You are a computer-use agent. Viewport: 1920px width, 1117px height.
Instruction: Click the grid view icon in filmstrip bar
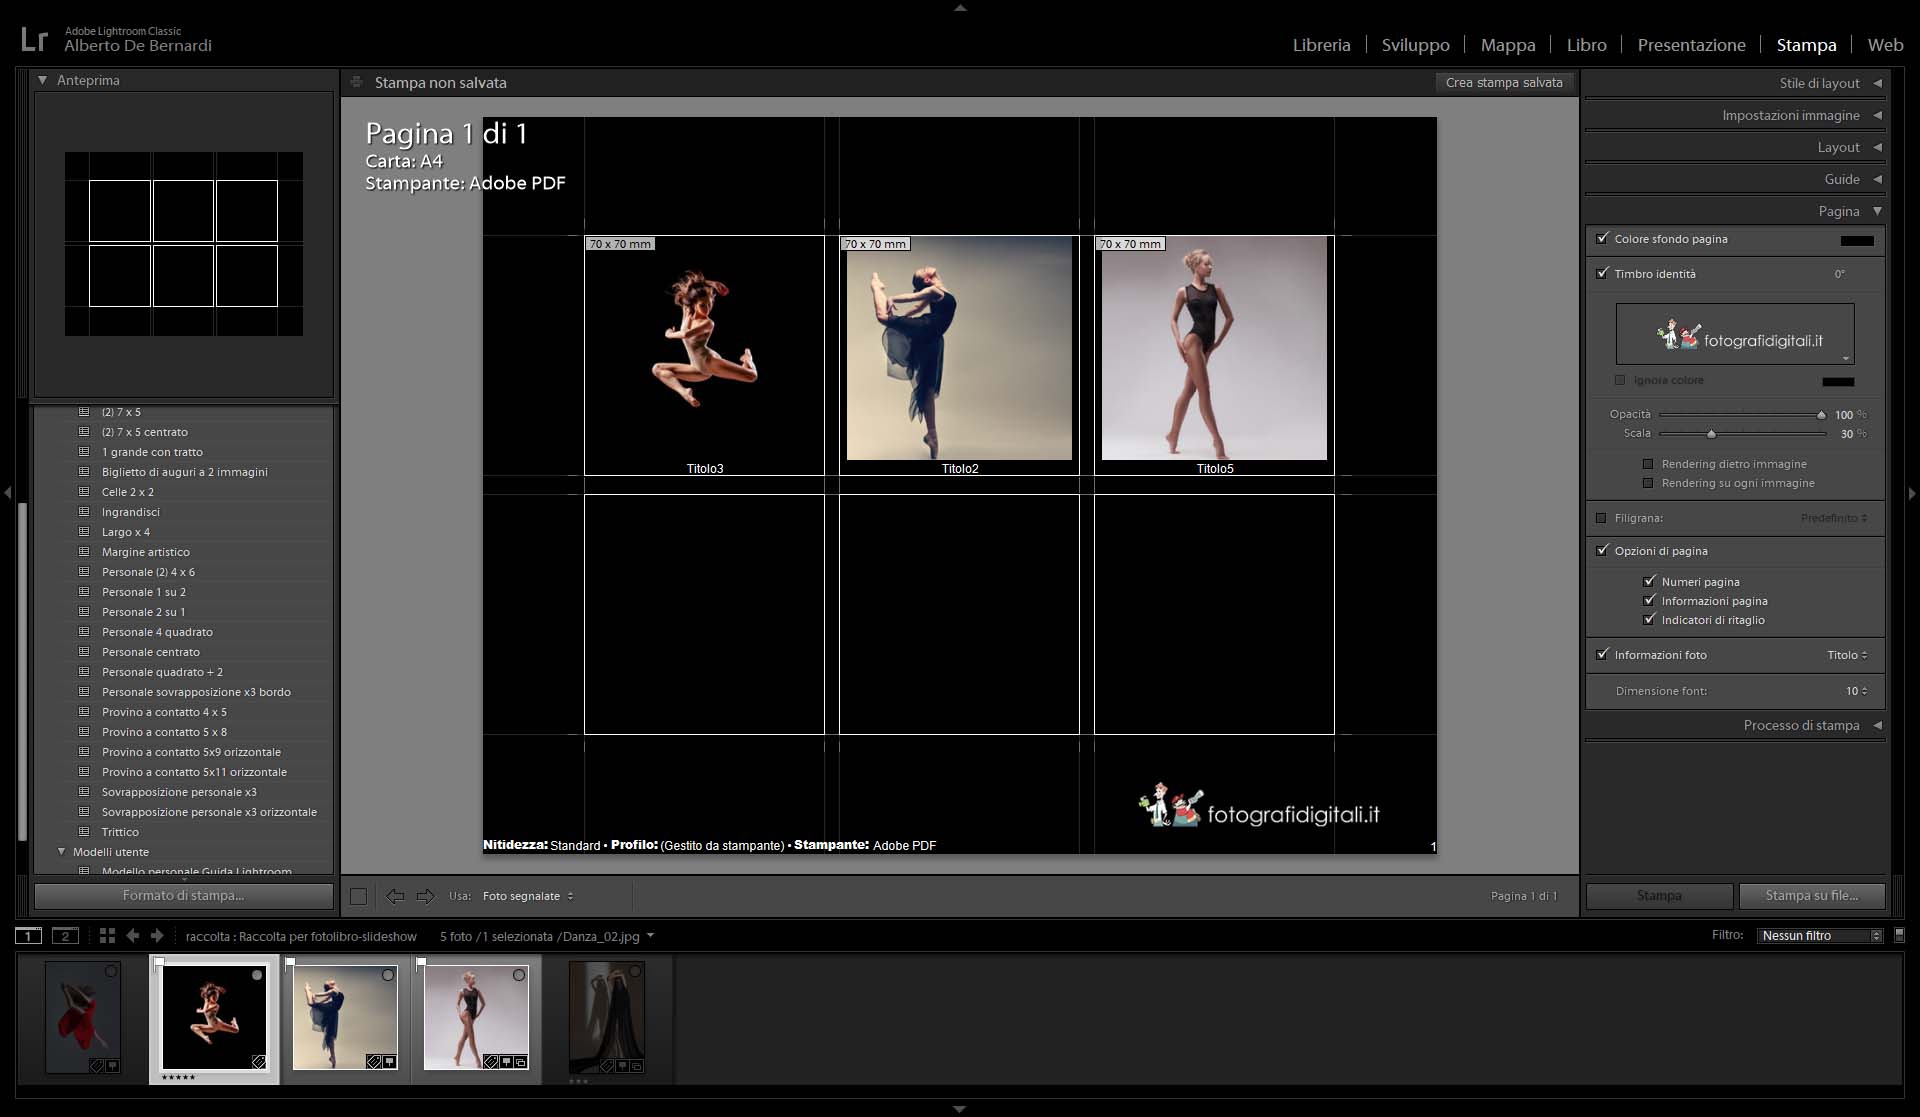click(107, 936)
